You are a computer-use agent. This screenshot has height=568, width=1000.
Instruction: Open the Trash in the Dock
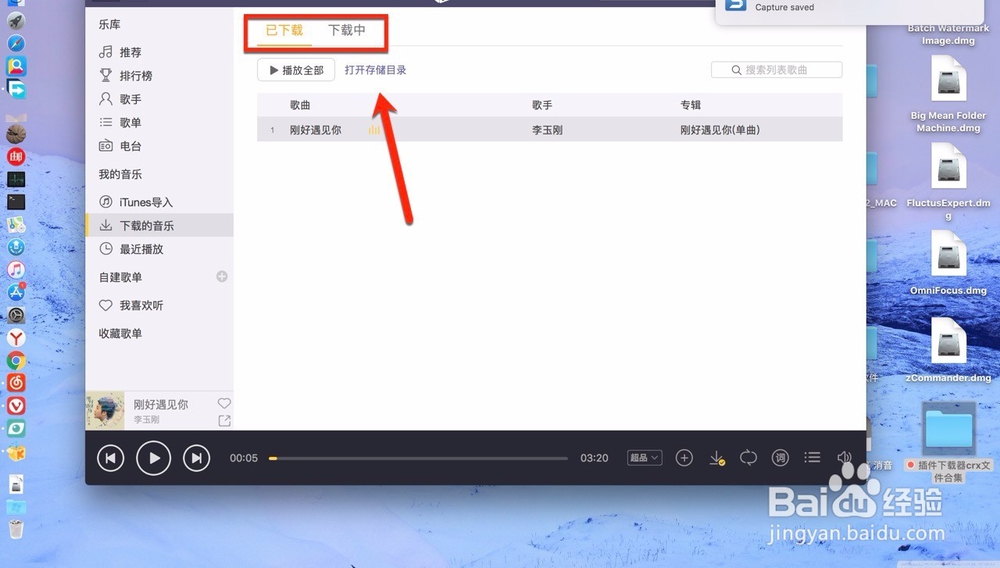16,529
